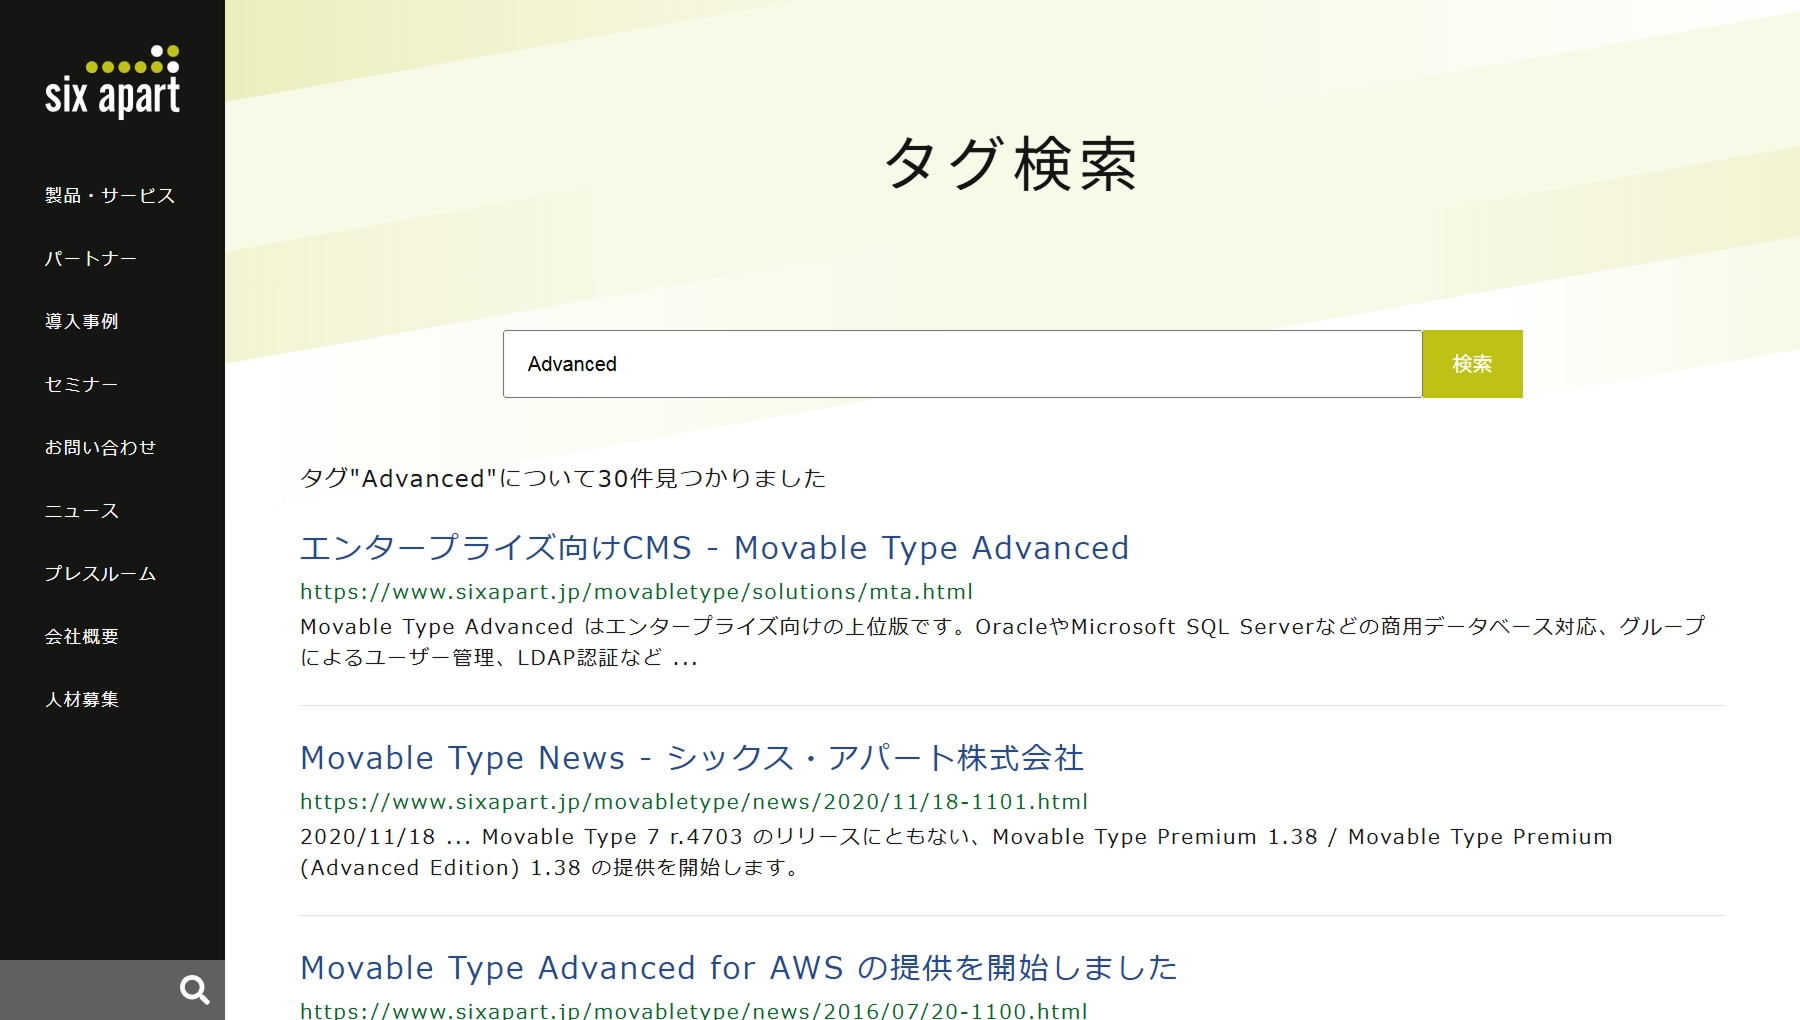Click the description mentioning Oracle and SQL Server
1800x1020 pixels.
click(x=1002, y=642)
